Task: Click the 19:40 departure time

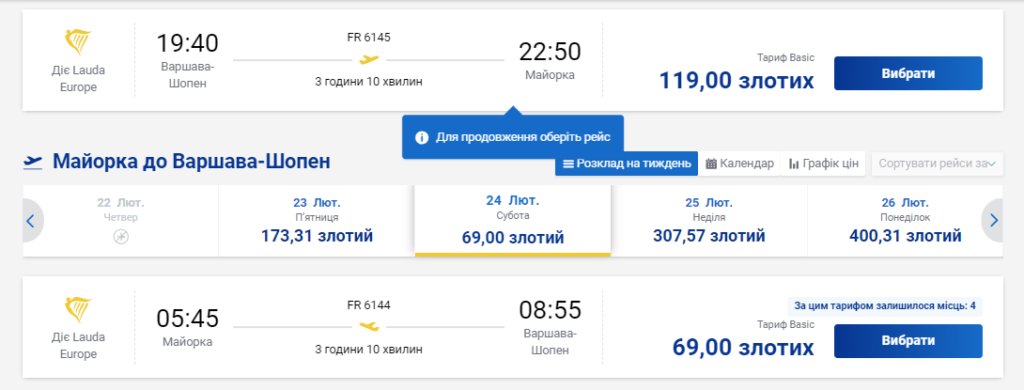Action: (x=187, y=44)
